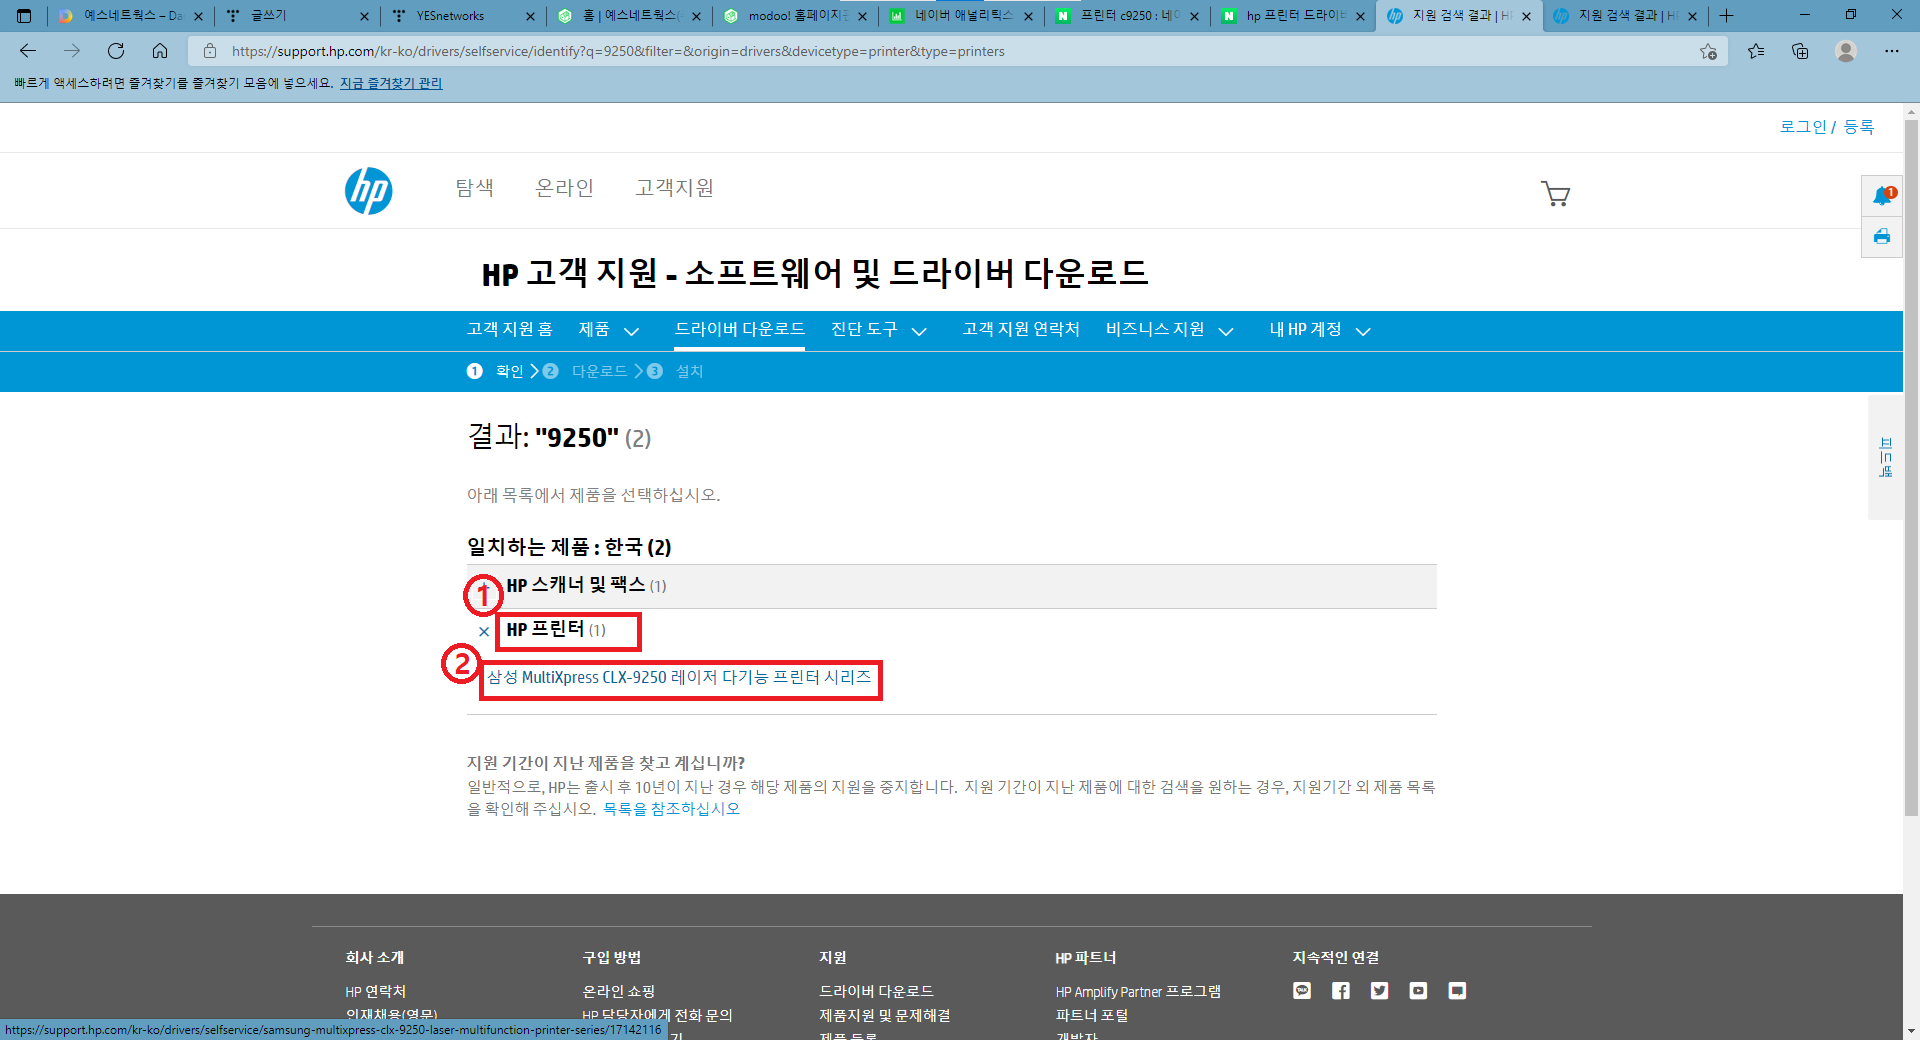The width and height of the screenshot is (1920, 1040).
Task: Click the 로그인 link
Action: [x=1803, y=127]
